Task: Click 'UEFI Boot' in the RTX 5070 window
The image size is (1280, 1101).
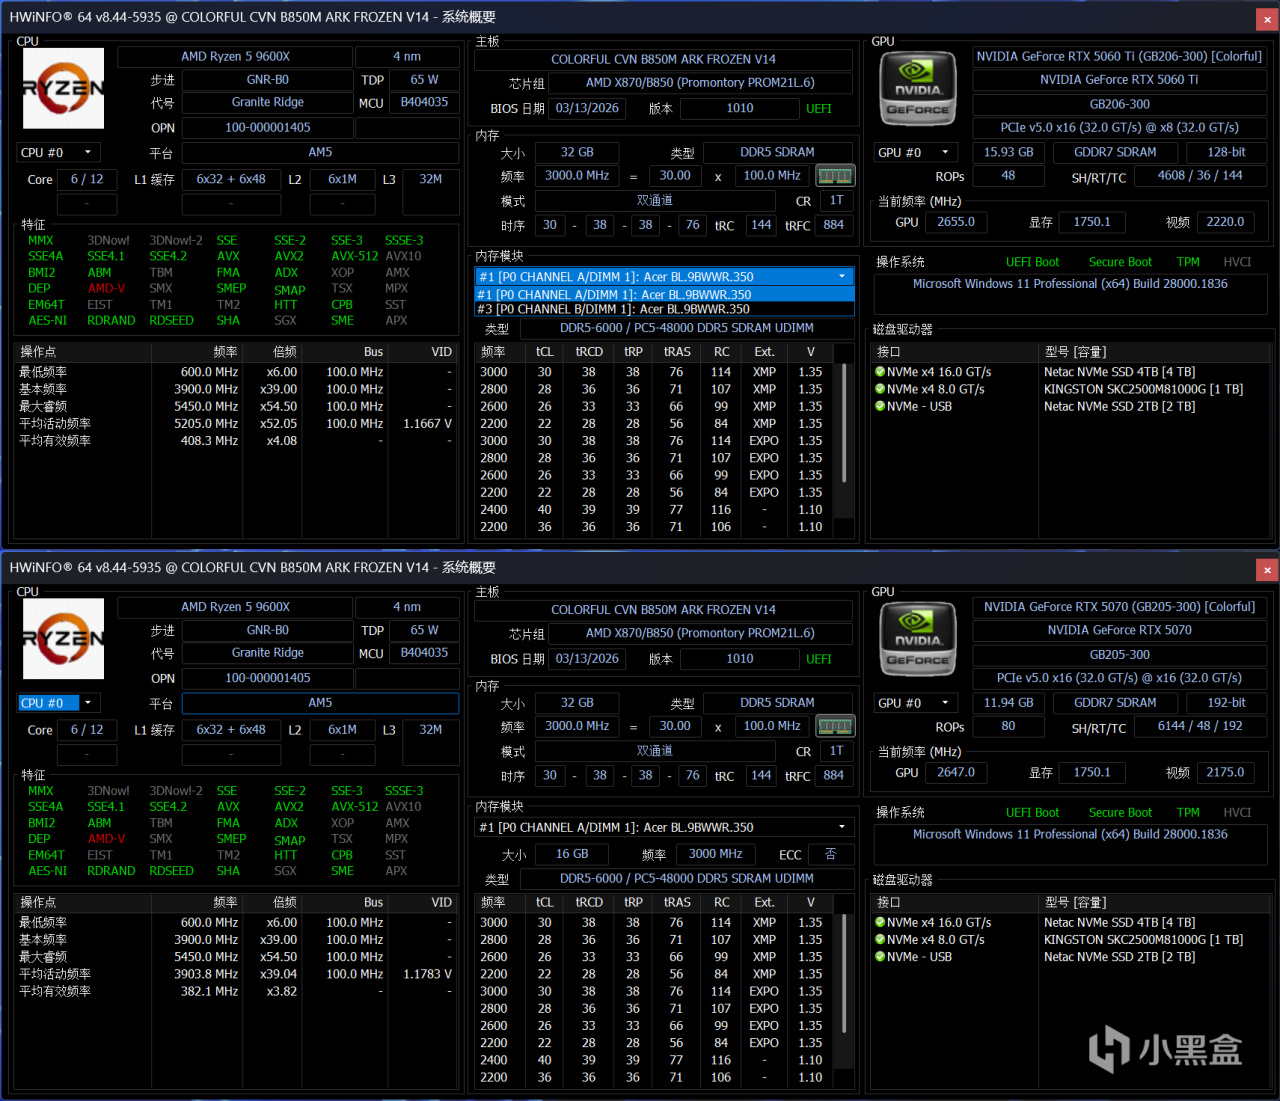Action: click(1032, 813)
